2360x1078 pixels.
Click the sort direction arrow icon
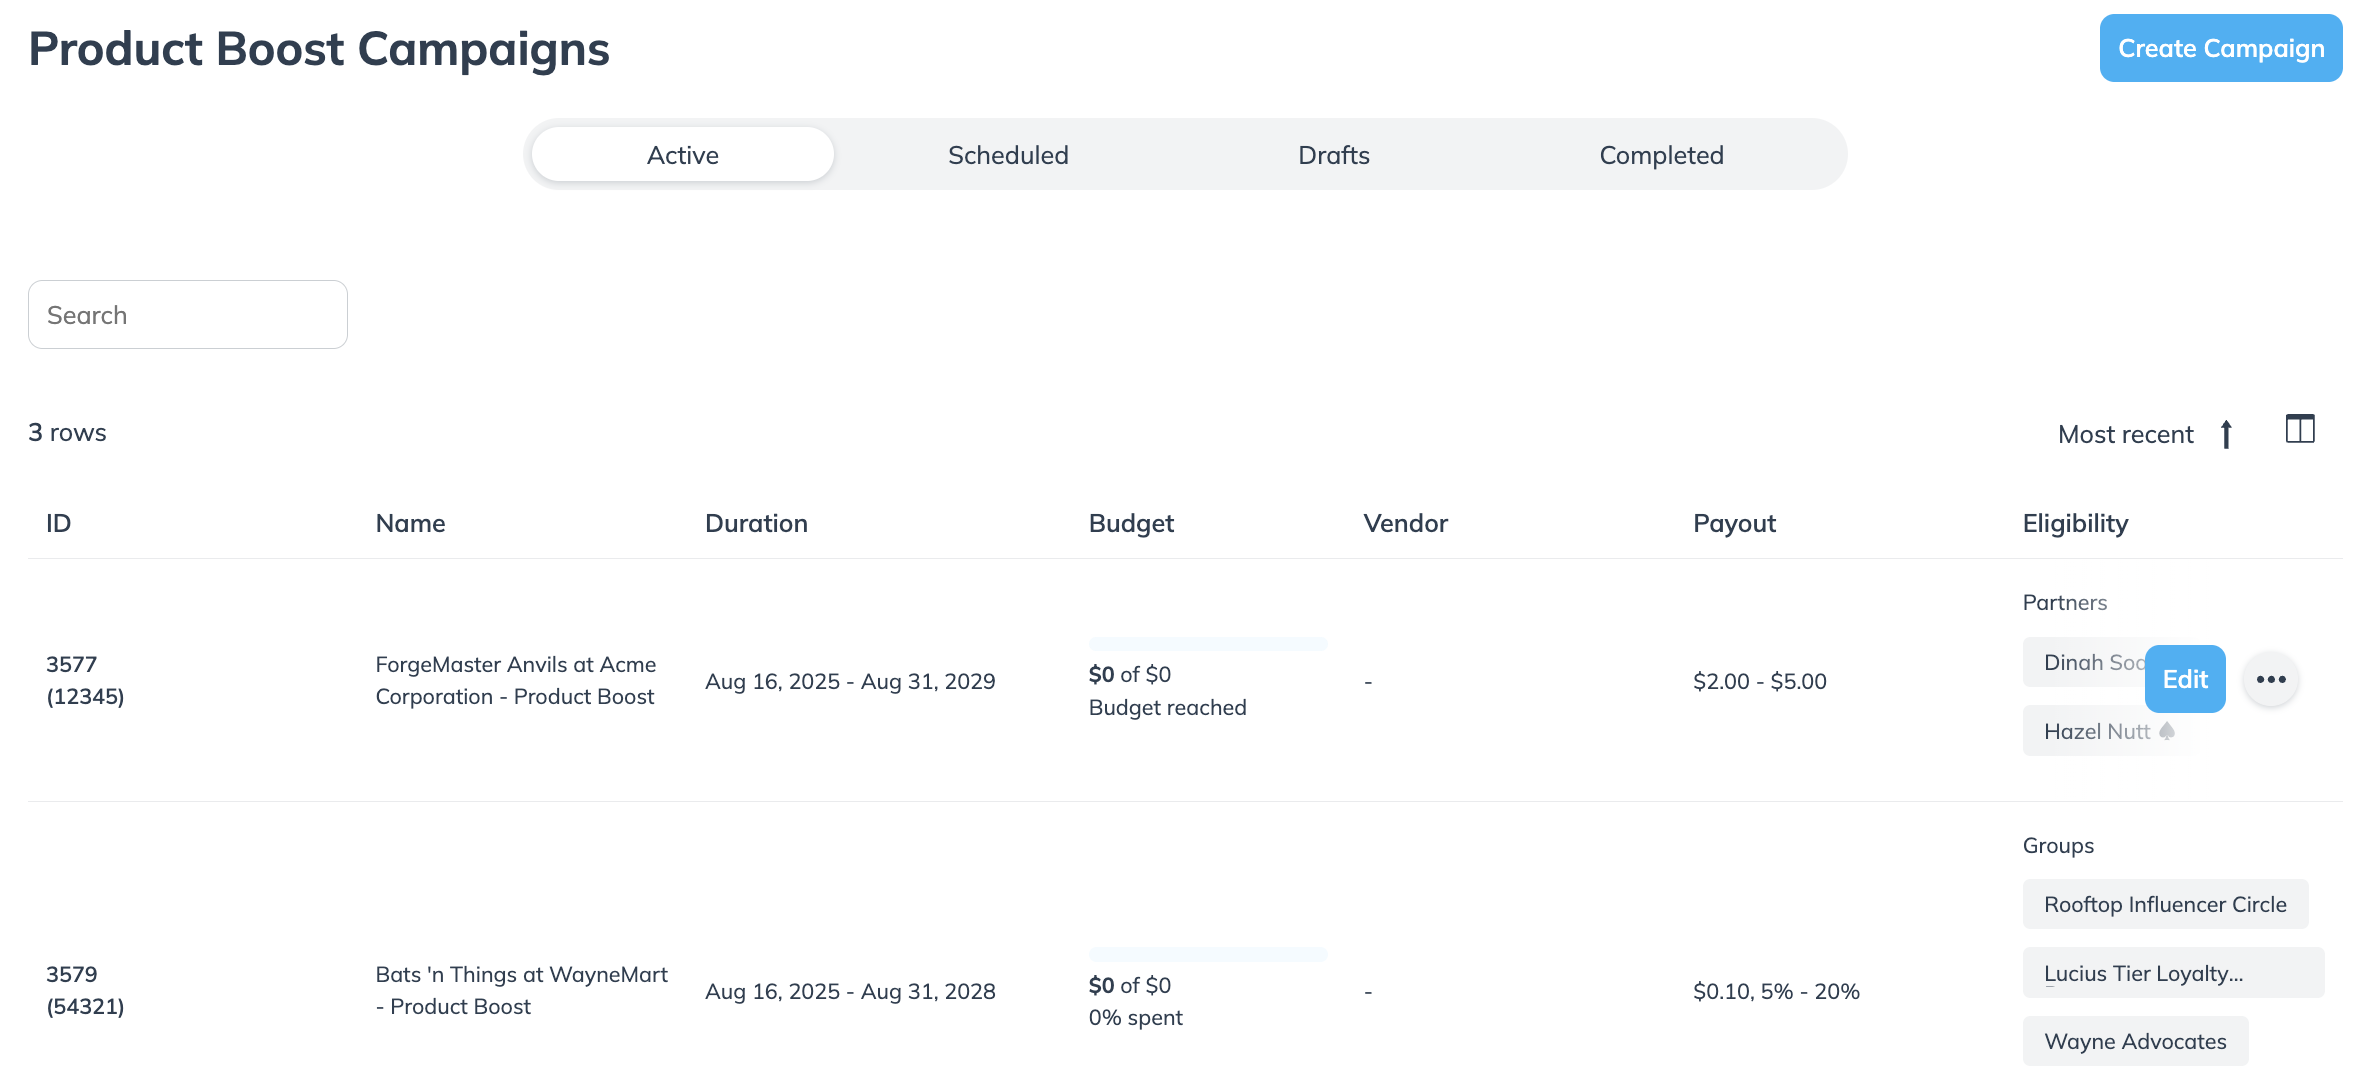click(2226, 435)
